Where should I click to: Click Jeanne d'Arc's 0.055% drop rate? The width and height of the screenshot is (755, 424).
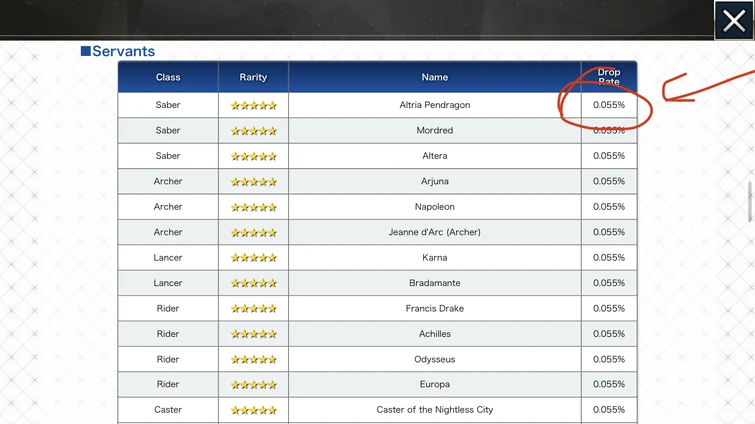coord(609,232)
